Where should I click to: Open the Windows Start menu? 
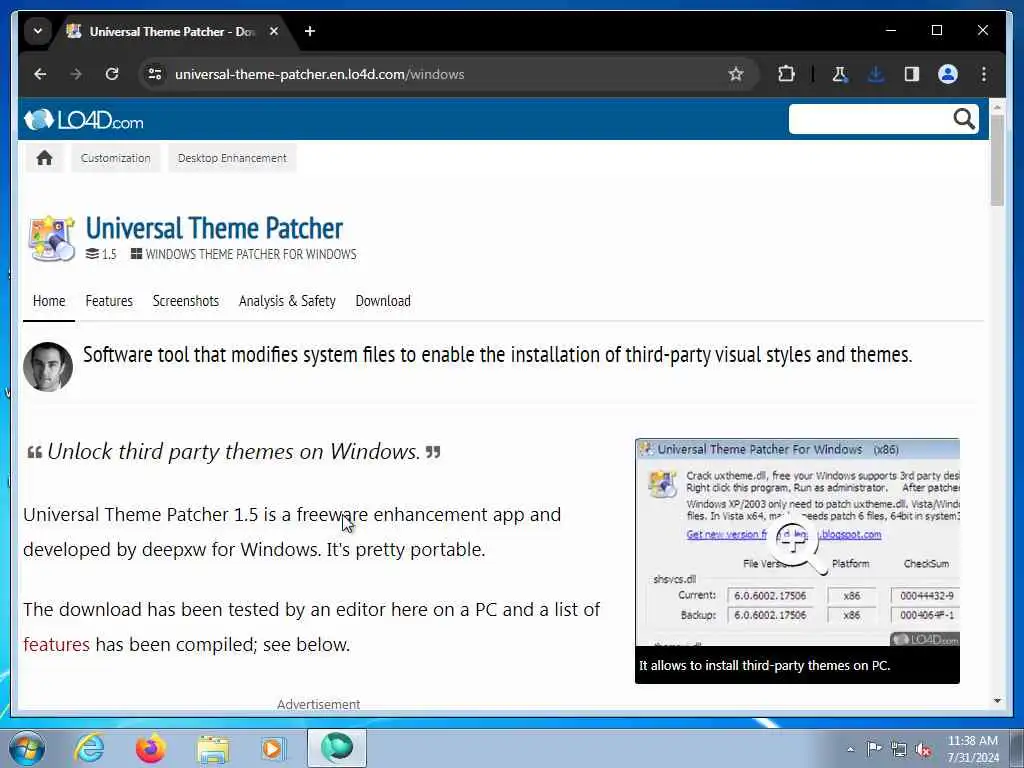point(27,748)
